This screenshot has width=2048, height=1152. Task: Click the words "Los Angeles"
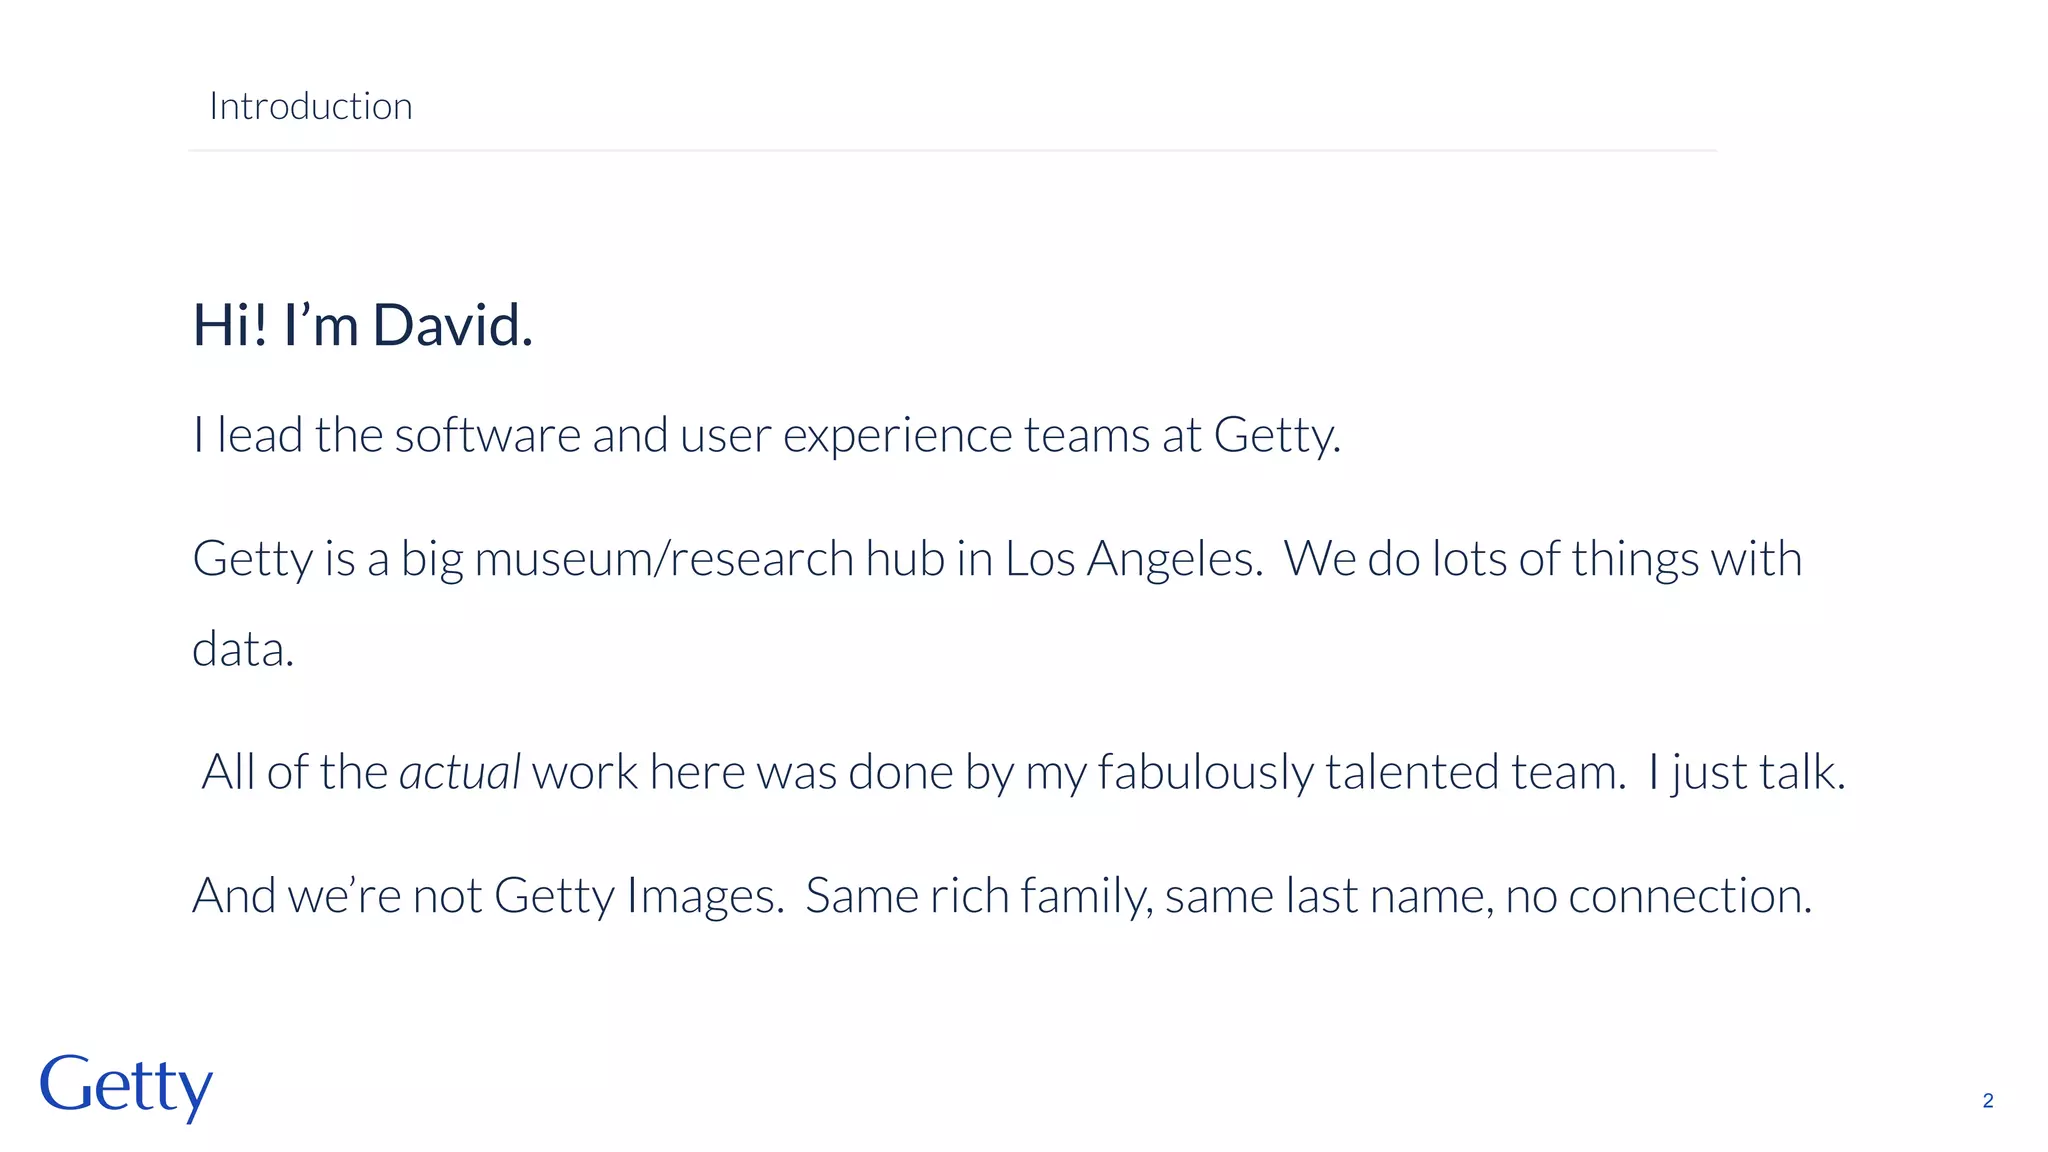click(1128, 558)
